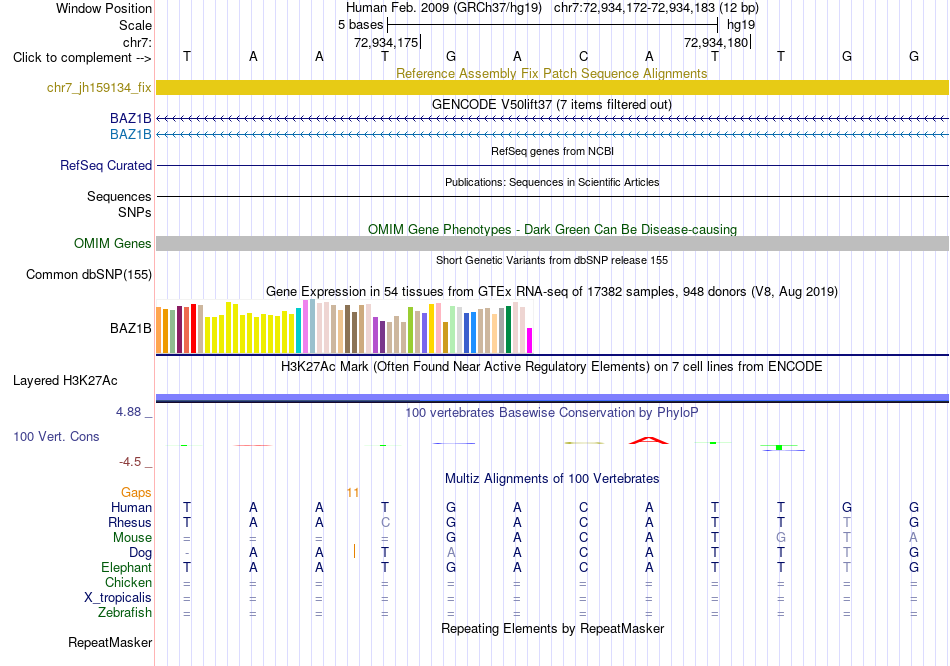
Task: Click the Publications: Sequences track title
Action: pos(552,182)
